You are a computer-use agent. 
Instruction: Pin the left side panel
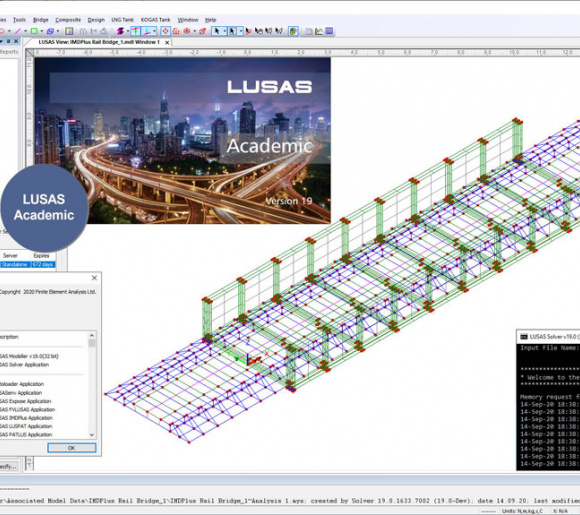(8, 41)
